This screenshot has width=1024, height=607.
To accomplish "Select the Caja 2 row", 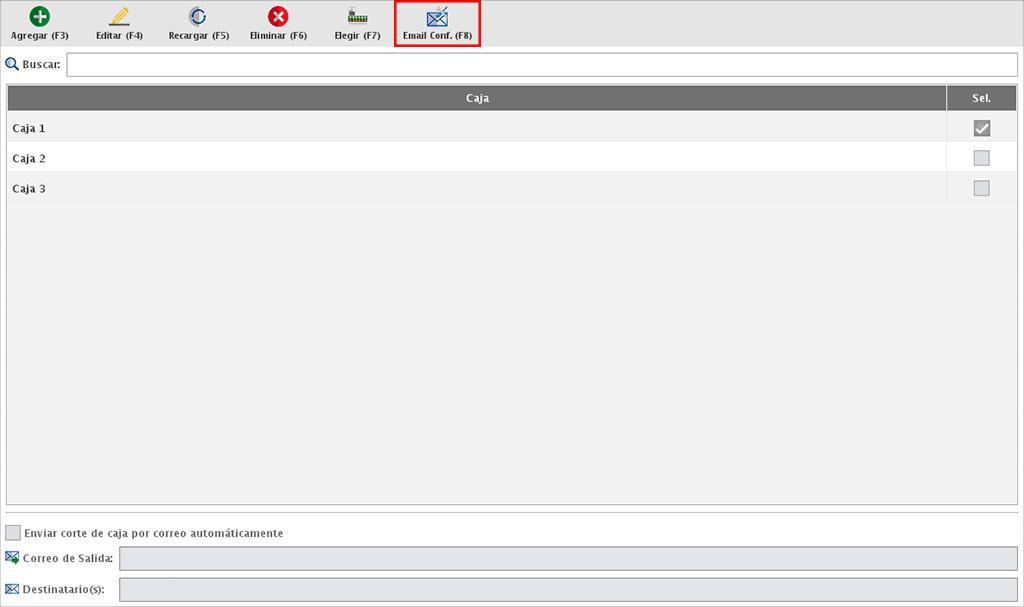I will [x=400, y=158].
